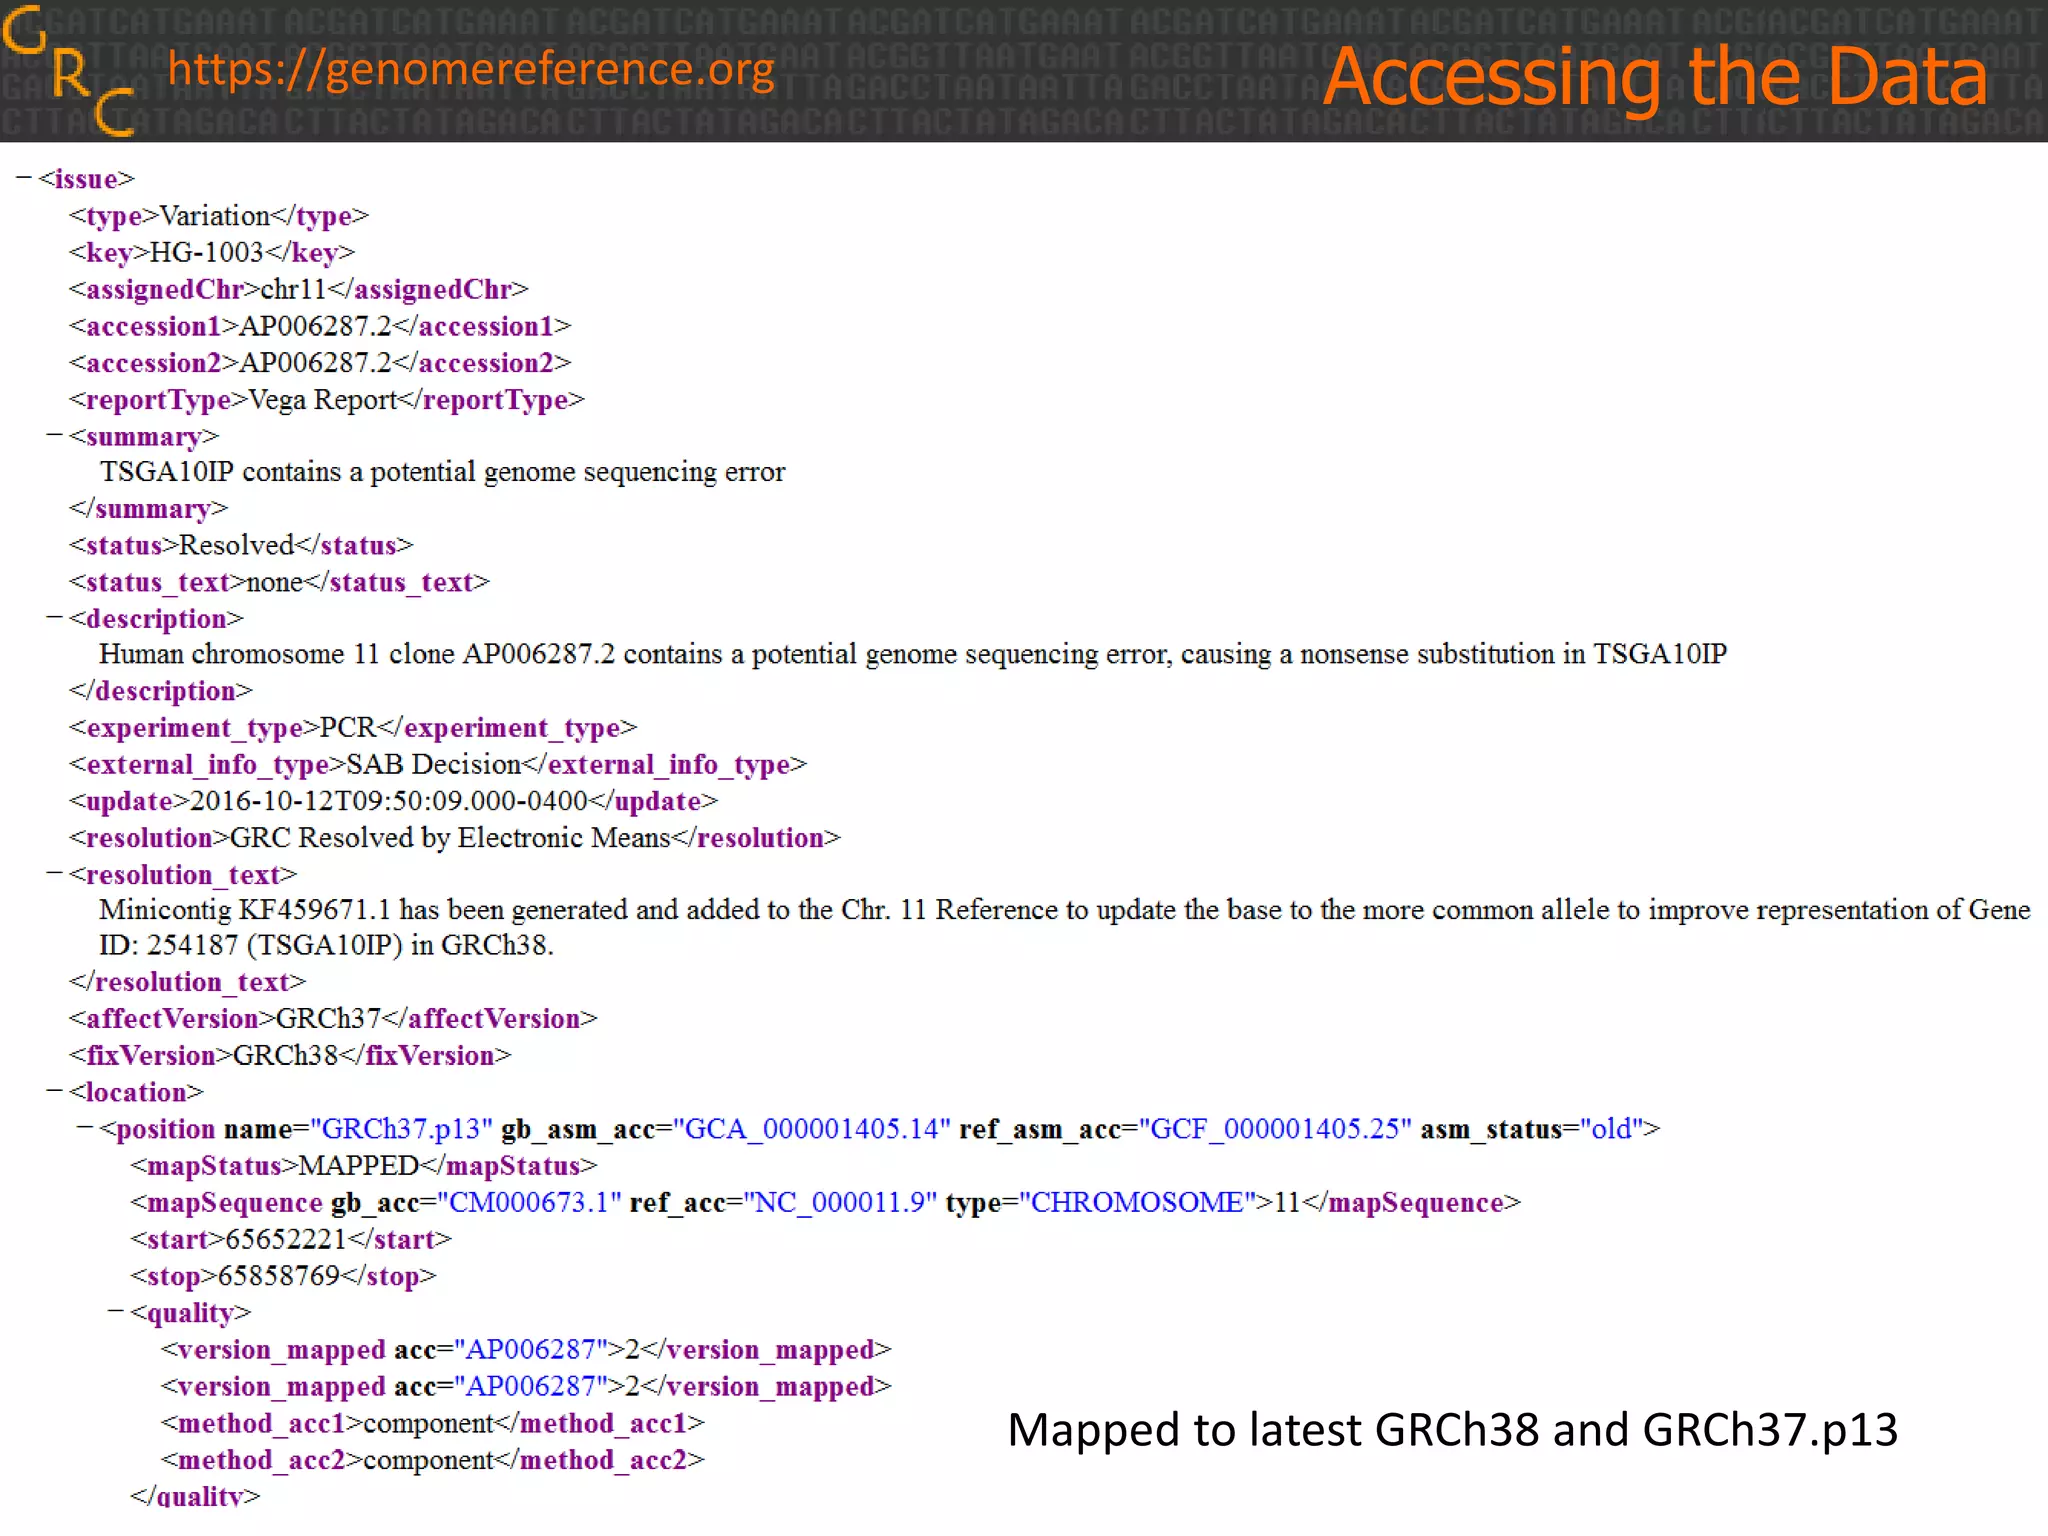Click the method_acc2 component line
This screenshot has width=2048, height=1536.
pyautogui.click(x=432, y=1460)
